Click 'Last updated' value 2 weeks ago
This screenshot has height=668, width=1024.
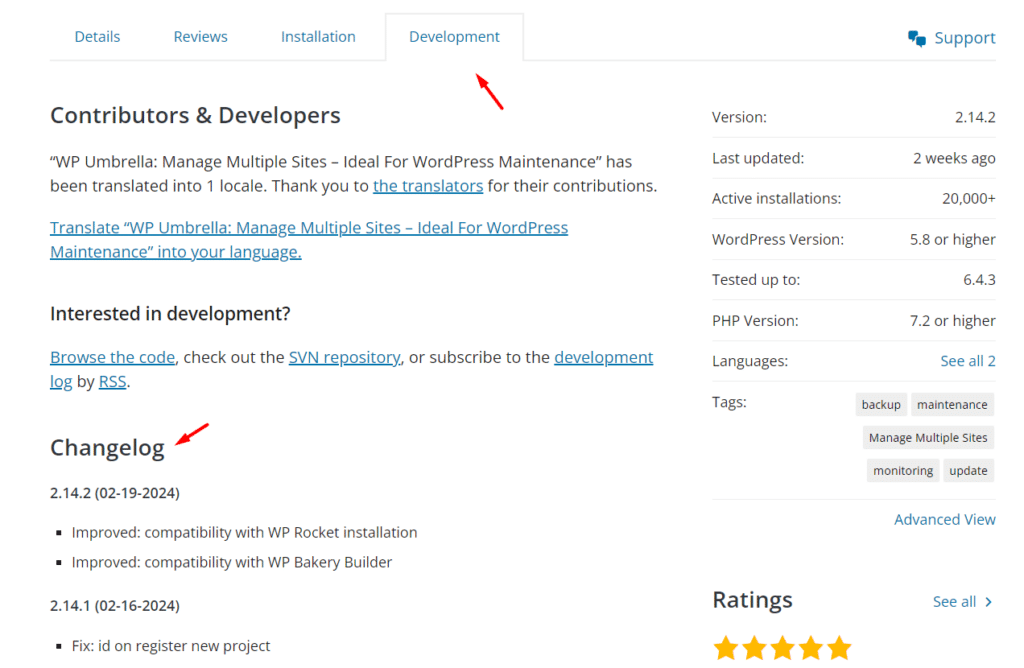point(954,159)
